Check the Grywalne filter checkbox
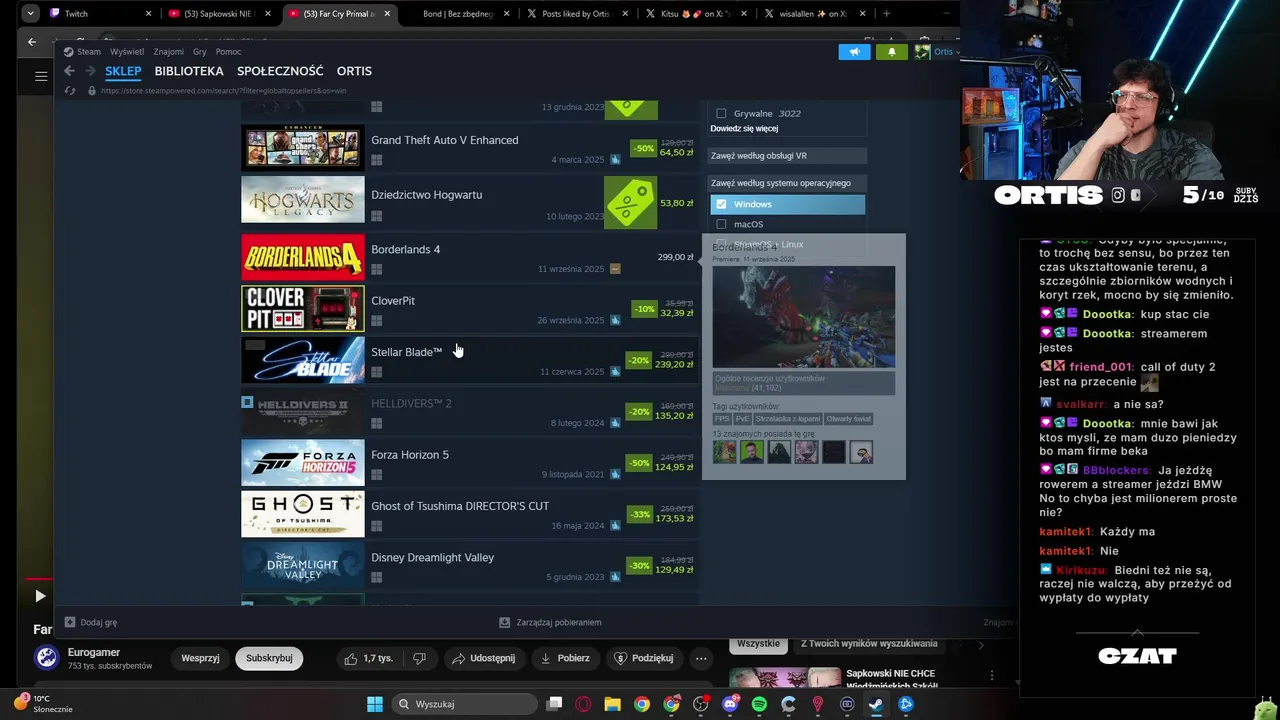The height and width of the screenshot is (720, 1280). (721, 113)
